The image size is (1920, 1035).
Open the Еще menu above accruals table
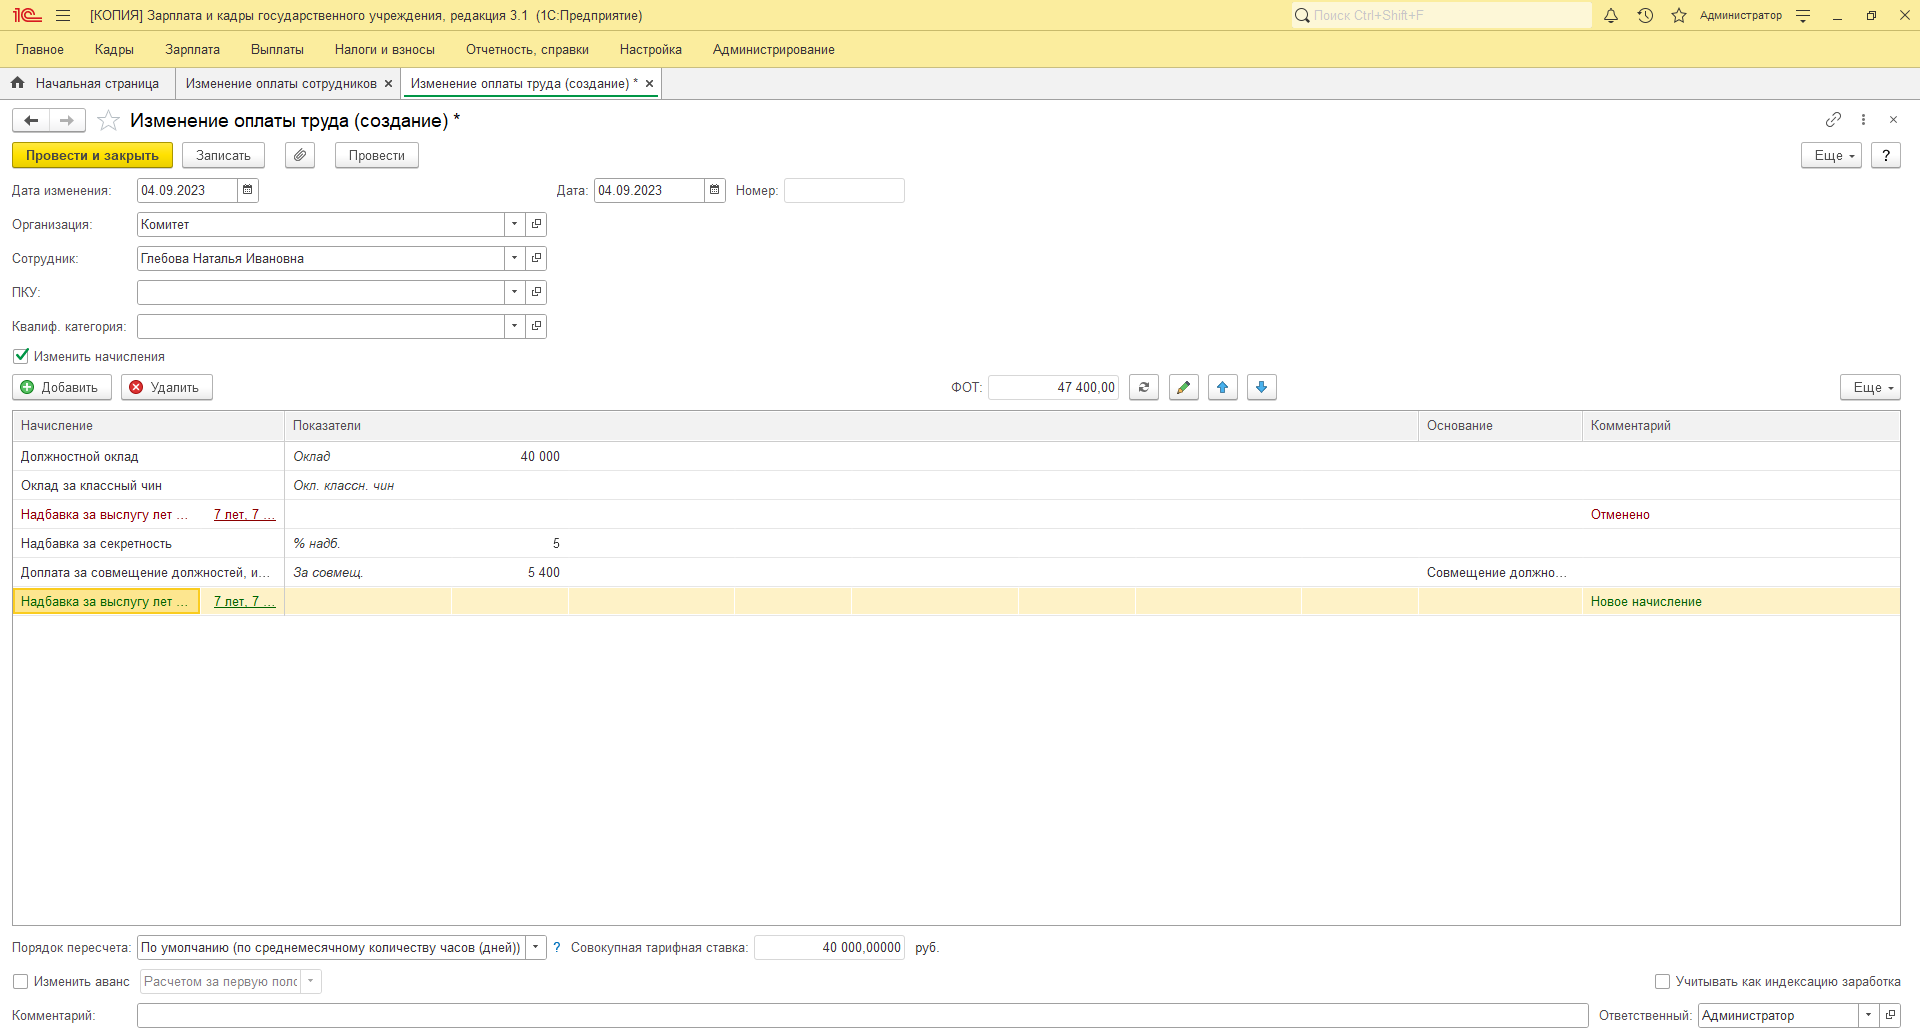(1870, 388)
